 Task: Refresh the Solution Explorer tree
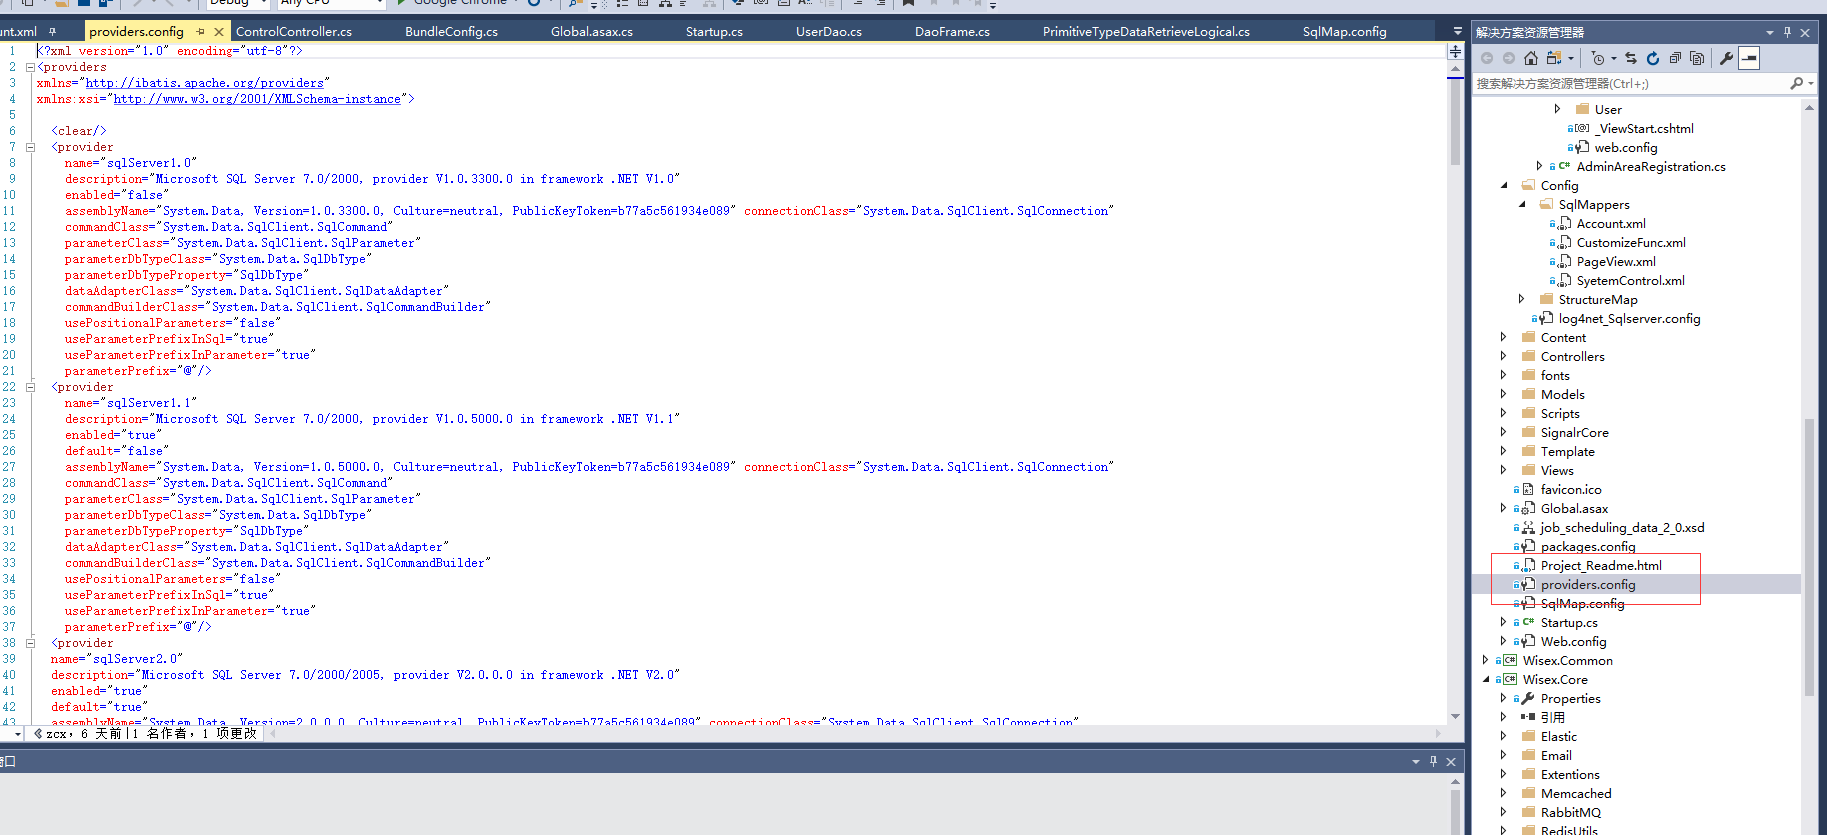pyautogui.click(x=1653, y=58)
